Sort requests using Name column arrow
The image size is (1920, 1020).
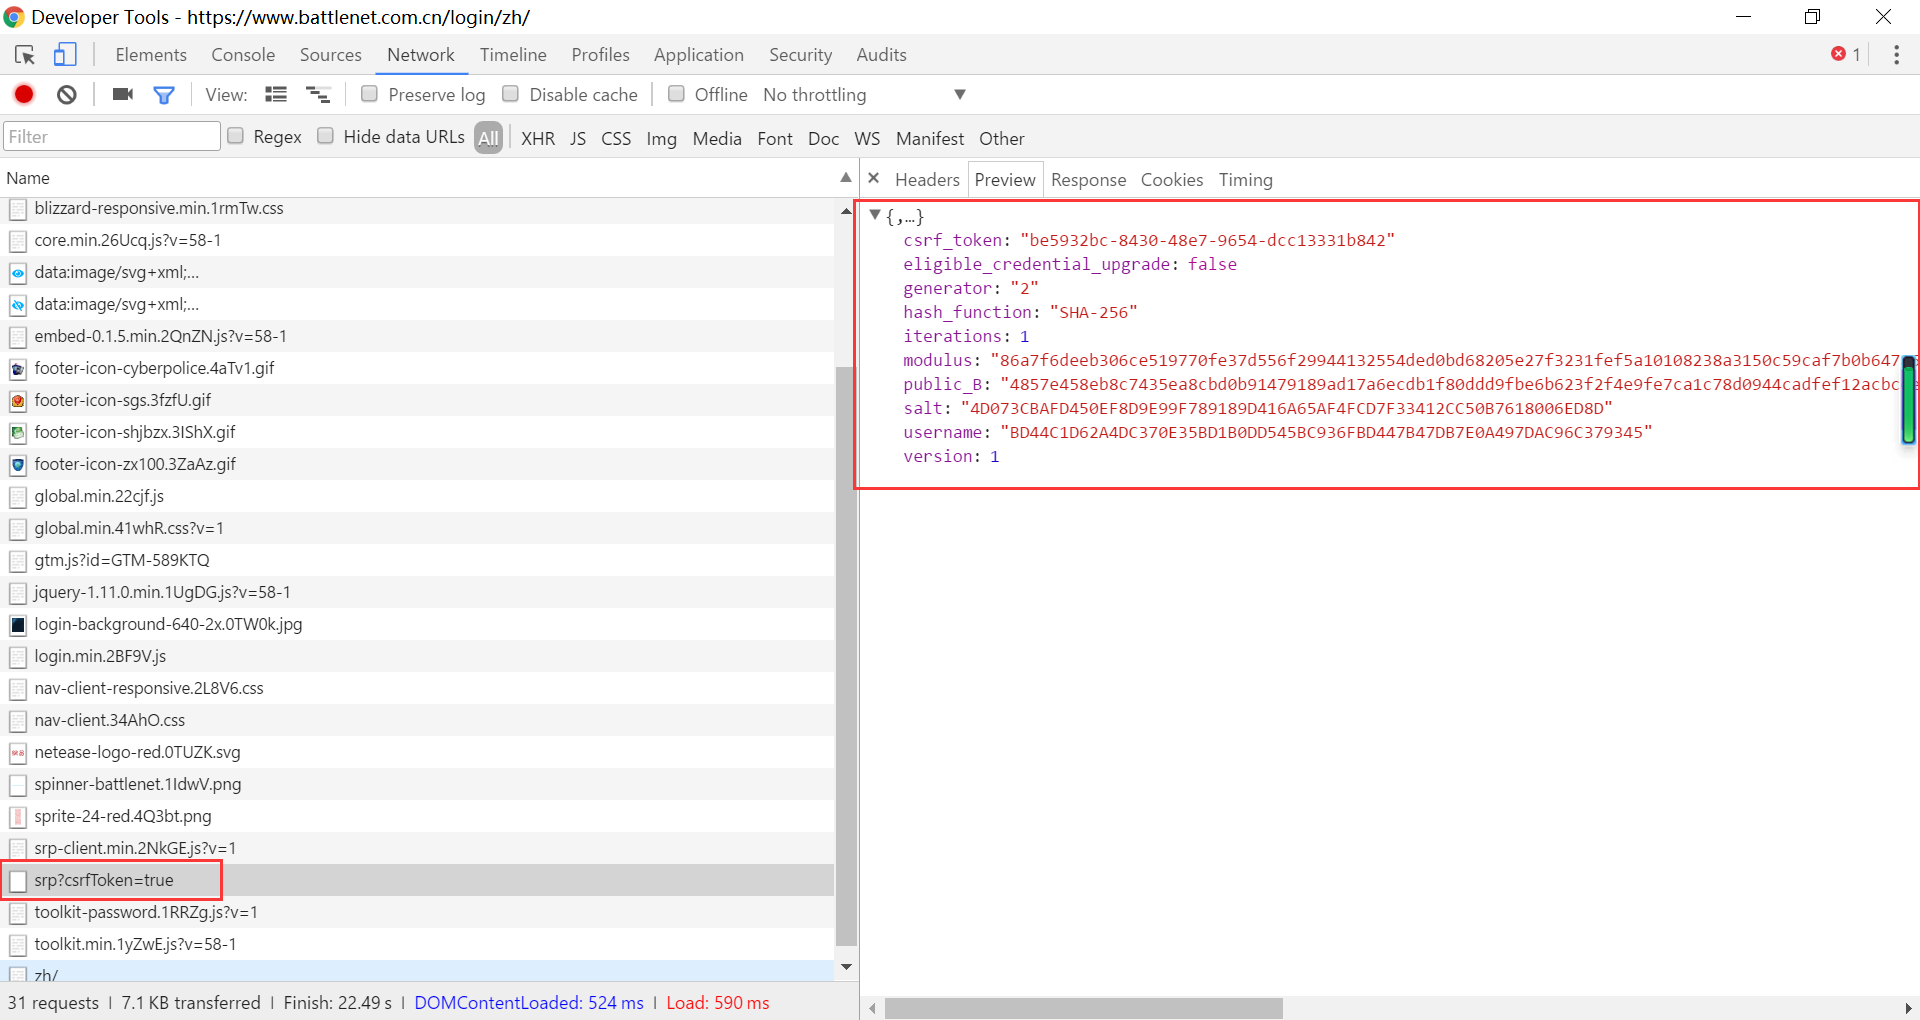click(x=846, y=177)
